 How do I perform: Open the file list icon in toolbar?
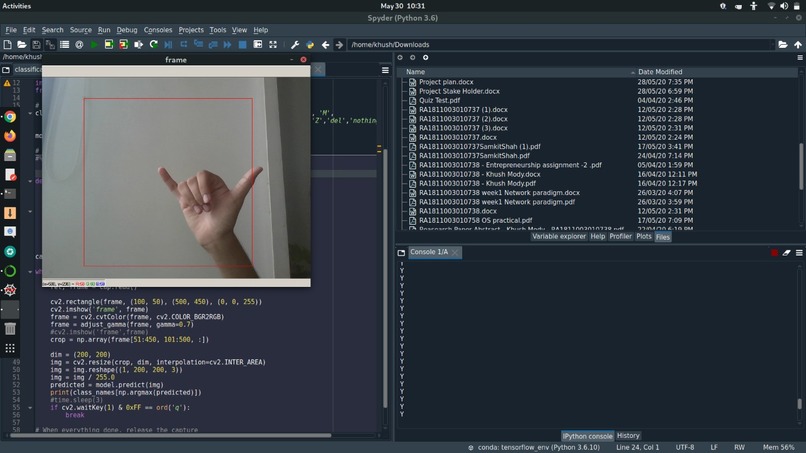64,45
